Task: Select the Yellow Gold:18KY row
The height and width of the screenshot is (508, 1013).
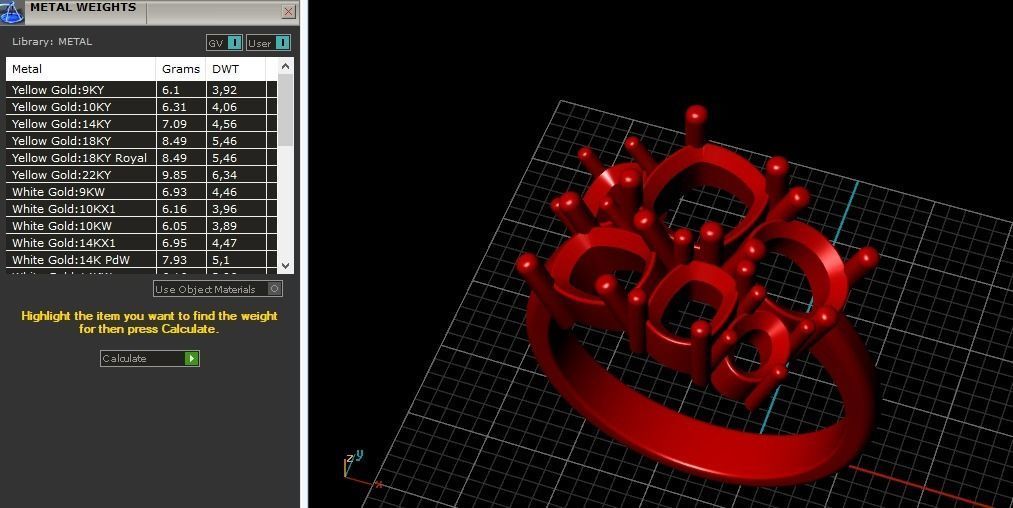Action: [141, 140]
